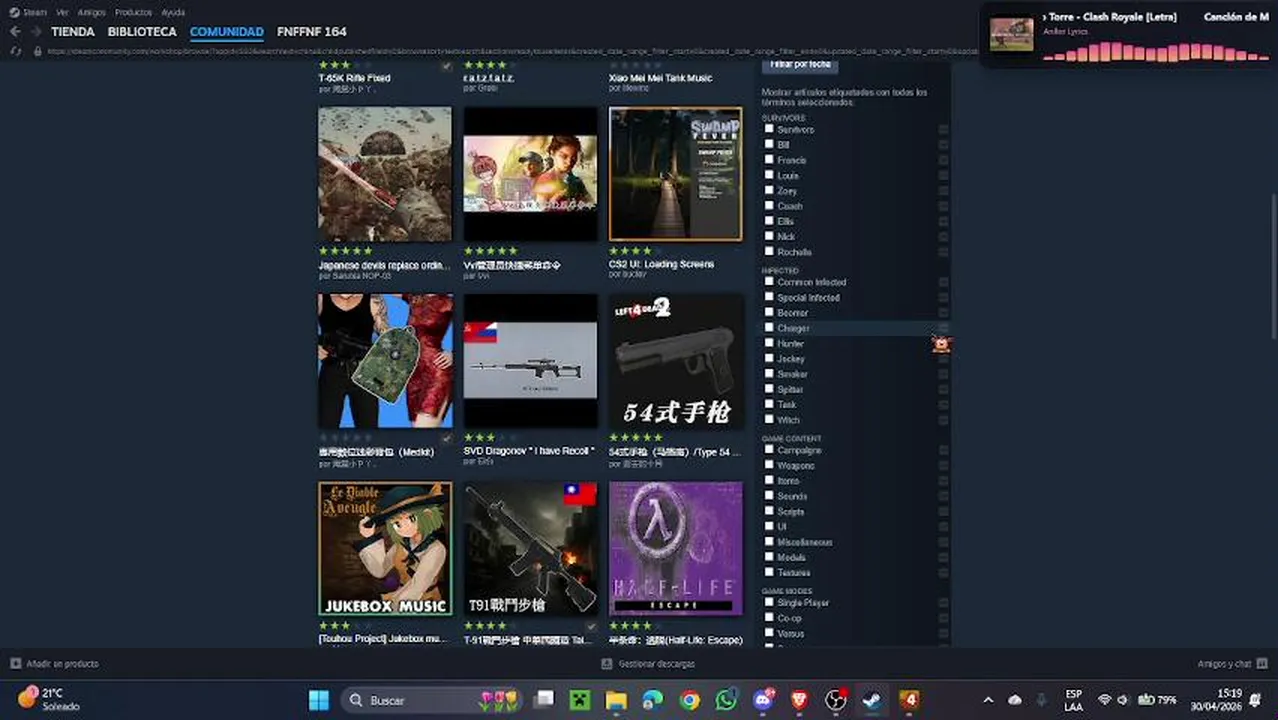This screenshot has width=1278, height=720.
Task: Click the plus icon next to Añadir un producto
Action: 15,664
